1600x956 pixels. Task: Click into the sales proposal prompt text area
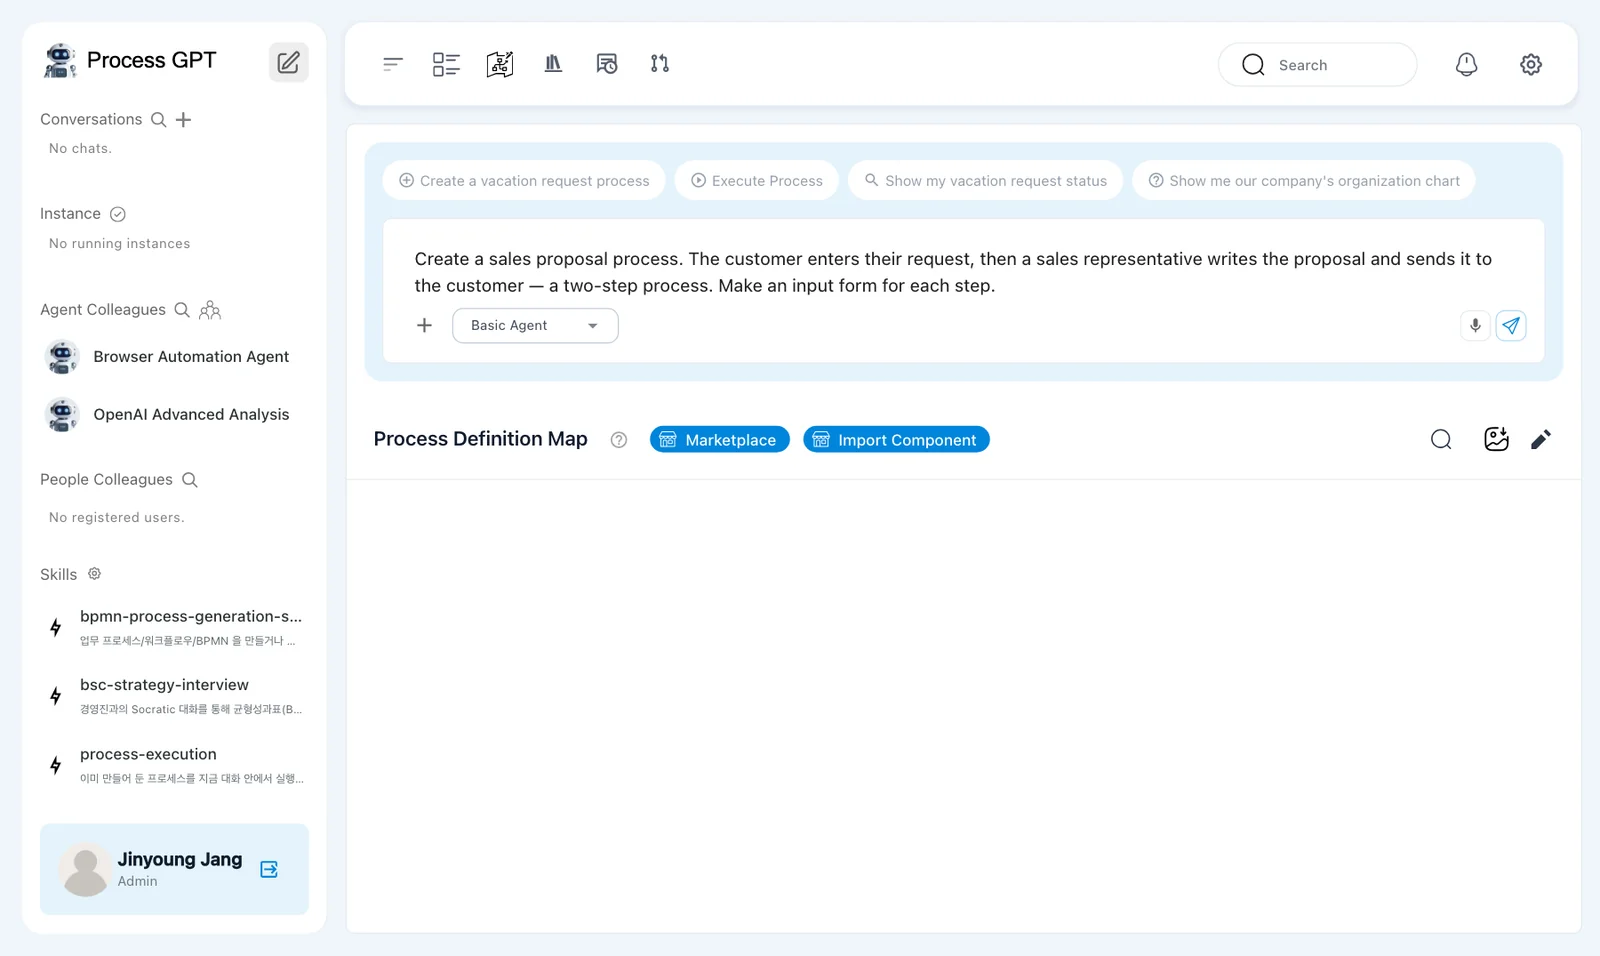[x=954, y=272]
